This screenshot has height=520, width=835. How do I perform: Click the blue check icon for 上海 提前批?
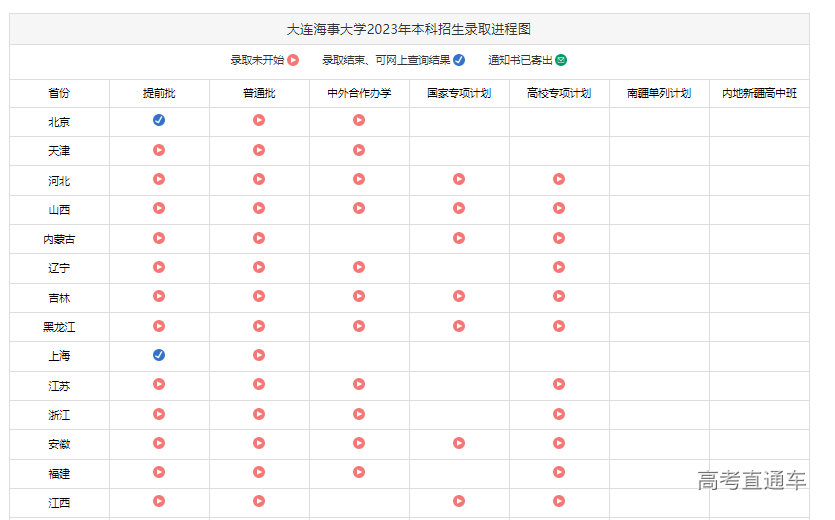coord(159,355)
